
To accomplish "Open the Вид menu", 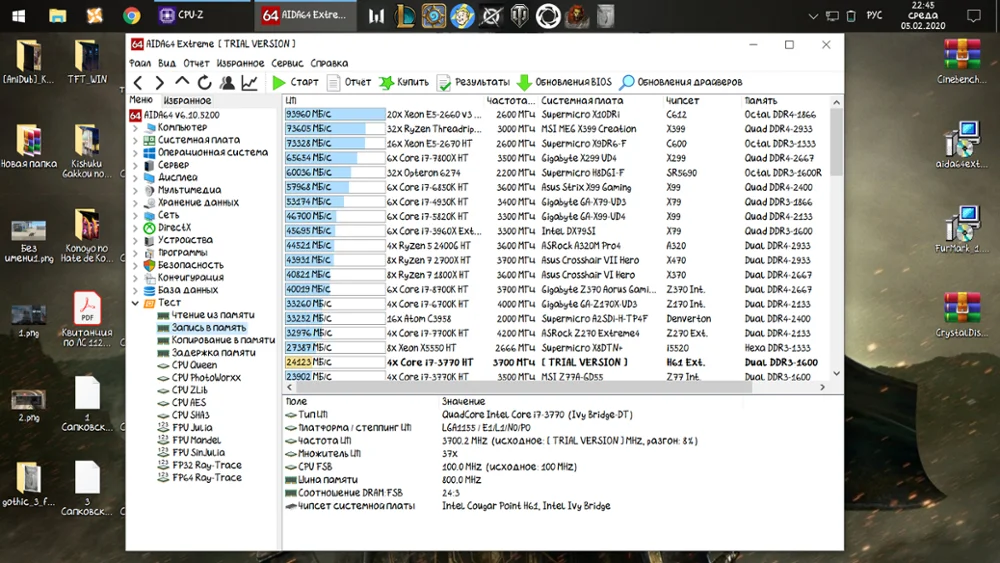I will click(x=166, y=63).
